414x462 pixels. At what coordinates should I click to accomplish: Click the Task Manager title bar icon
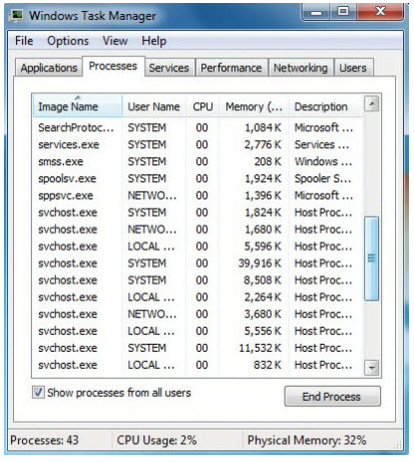[x=16, y=15]
